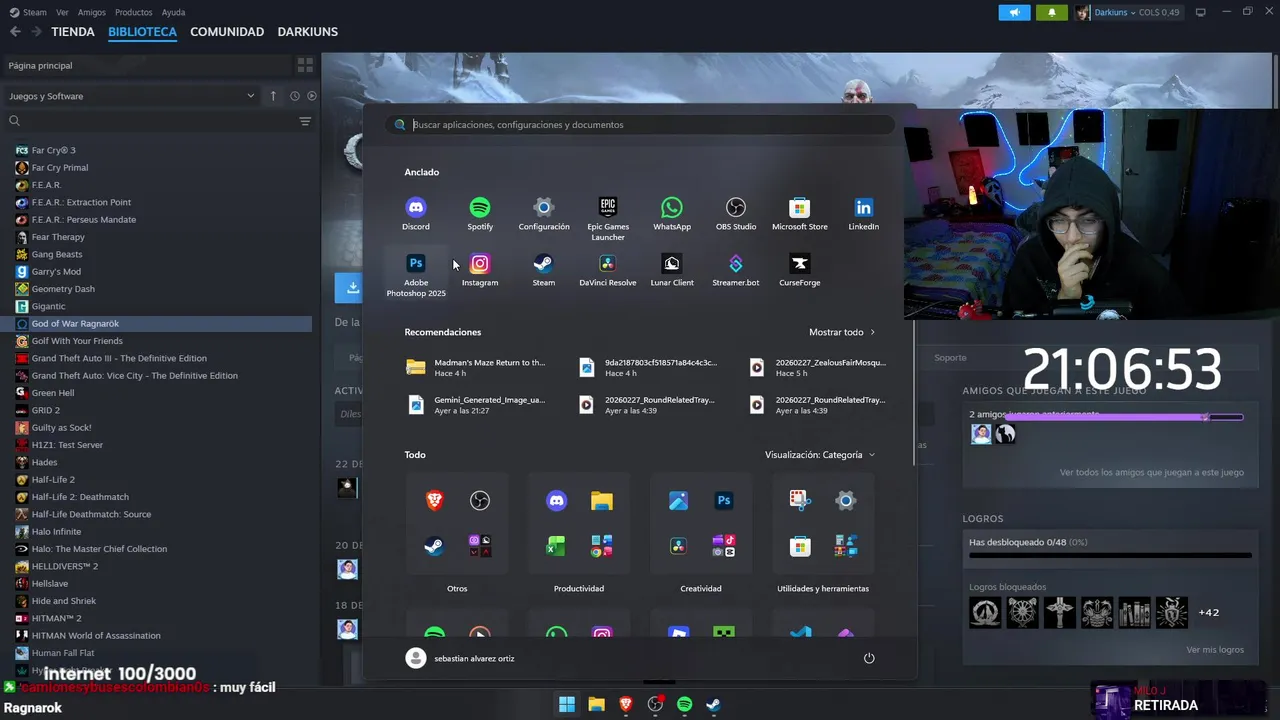
Task: Launch OBS Studio
Action: click(736, 214)
